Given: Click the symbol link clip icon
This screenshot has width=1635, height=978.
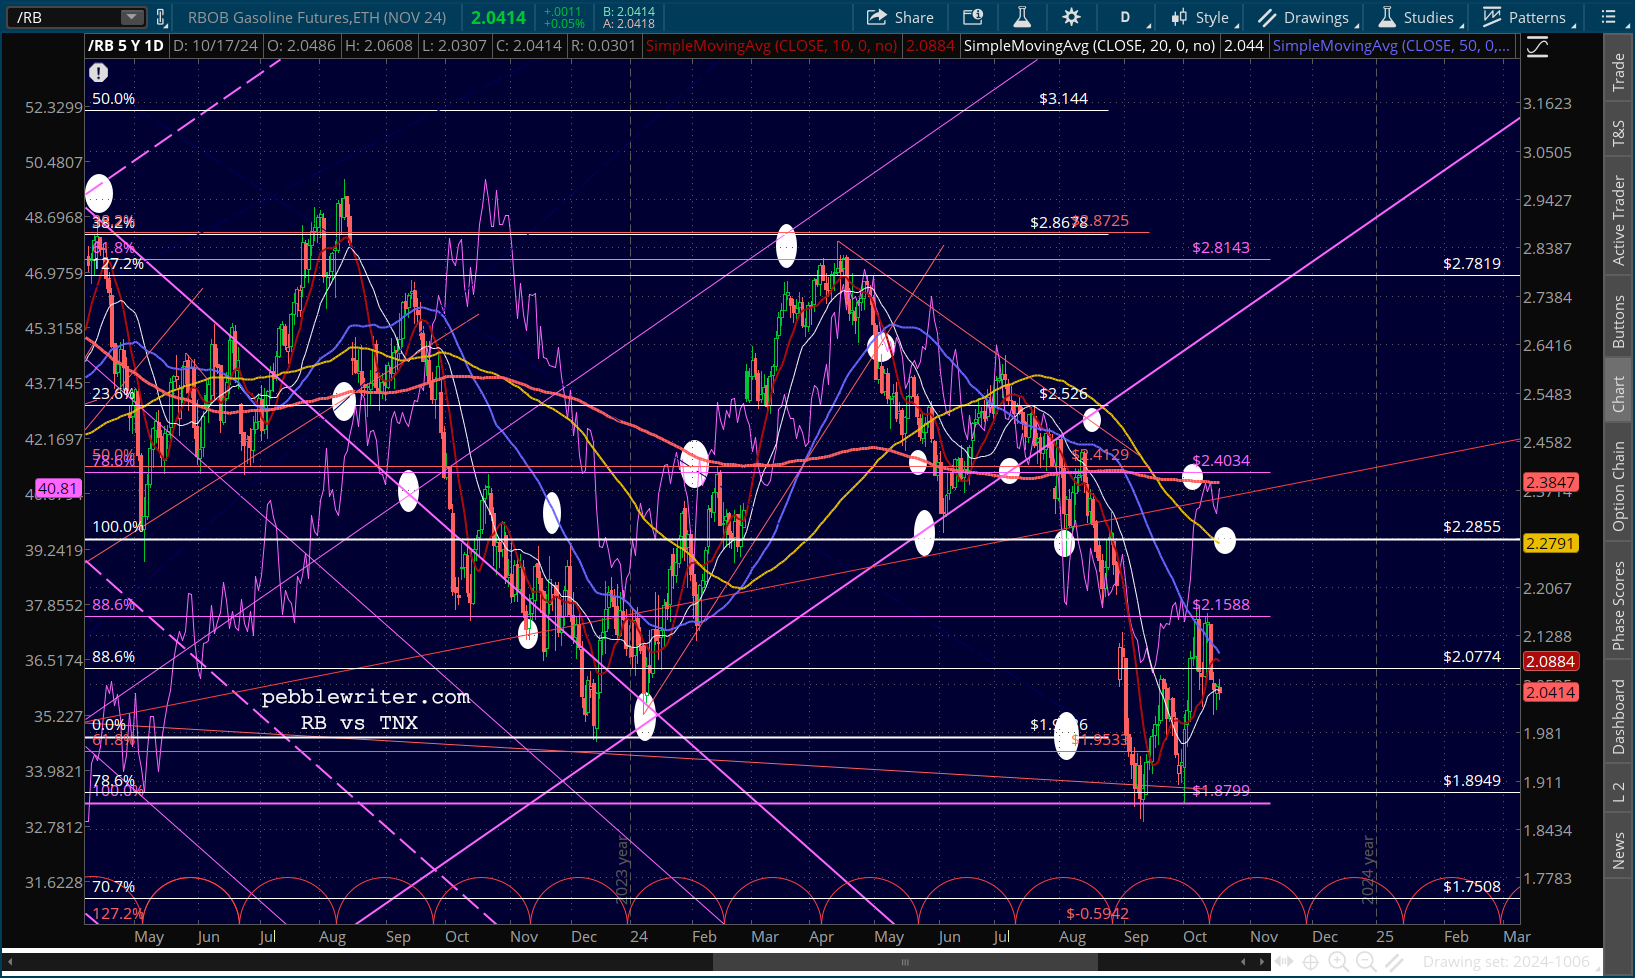Looking at the screenshot, I should [x=160, y=17].
